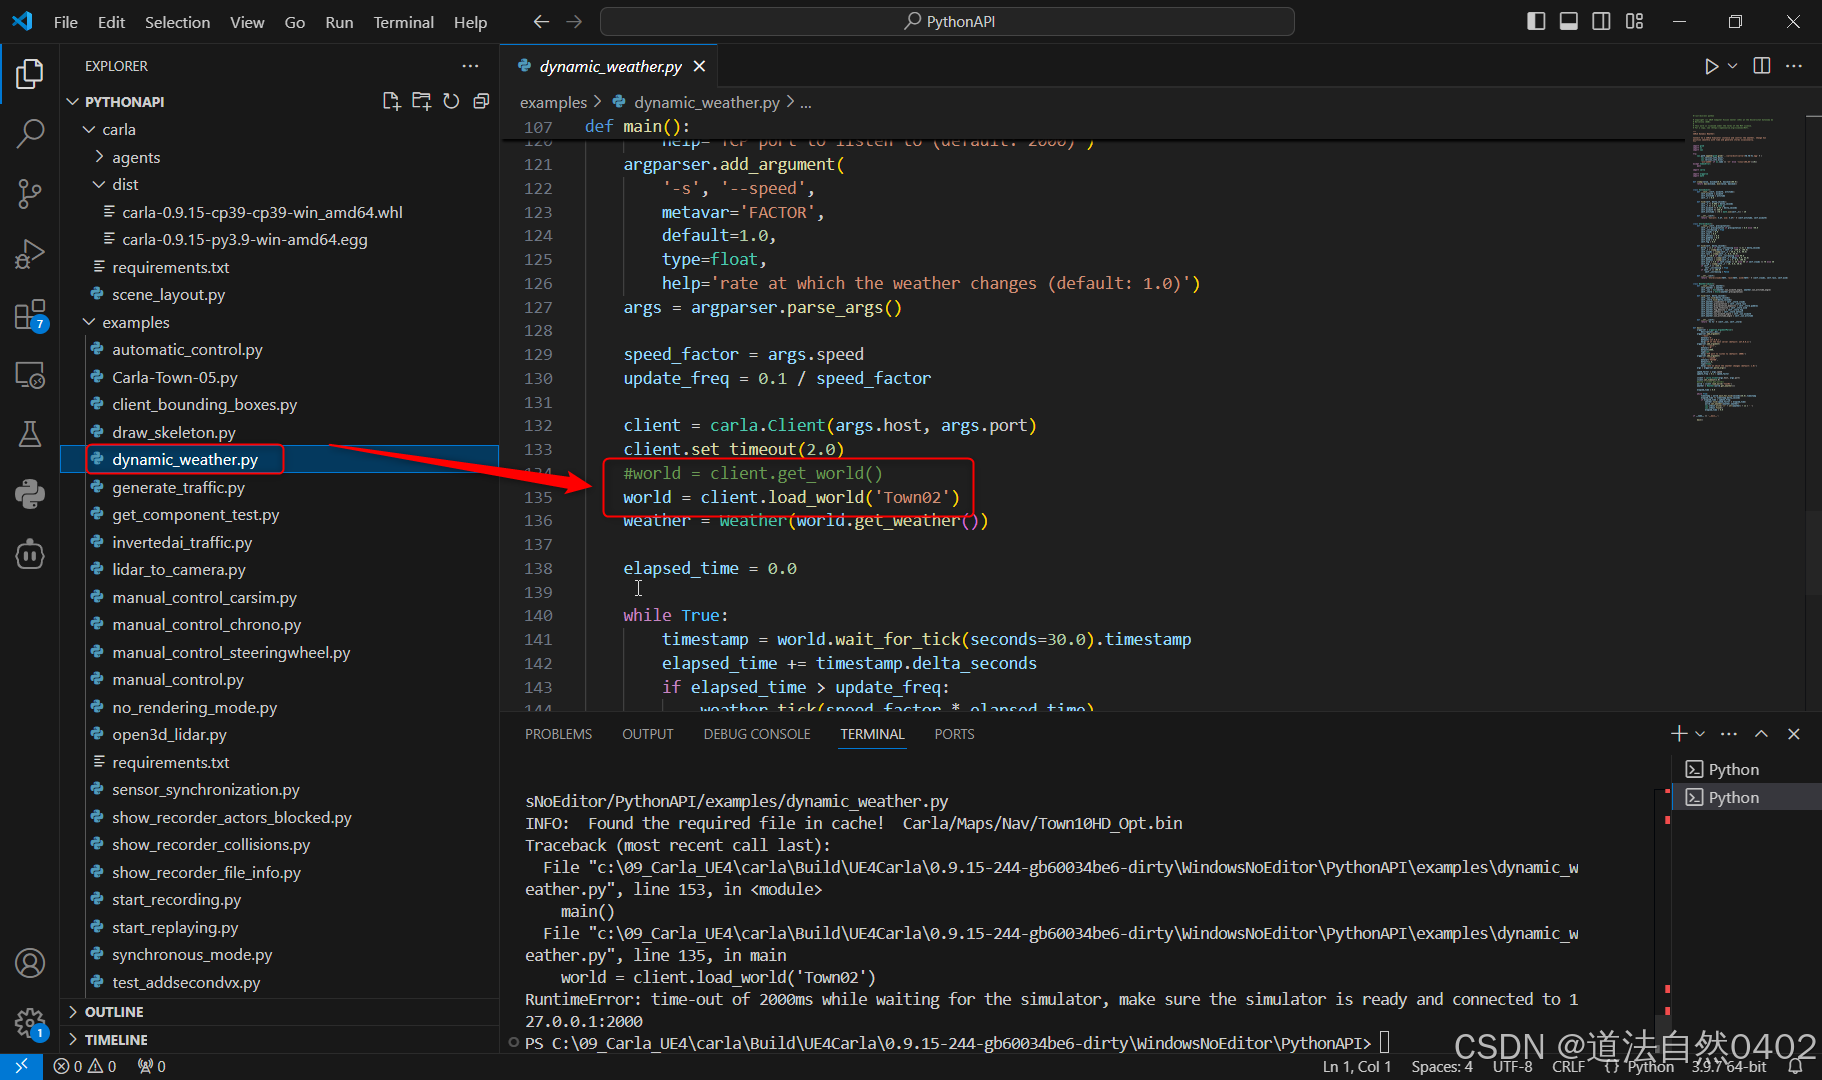Open Run and Debug view
The height and width of the screenshot is (1080, 1822).
30,254
